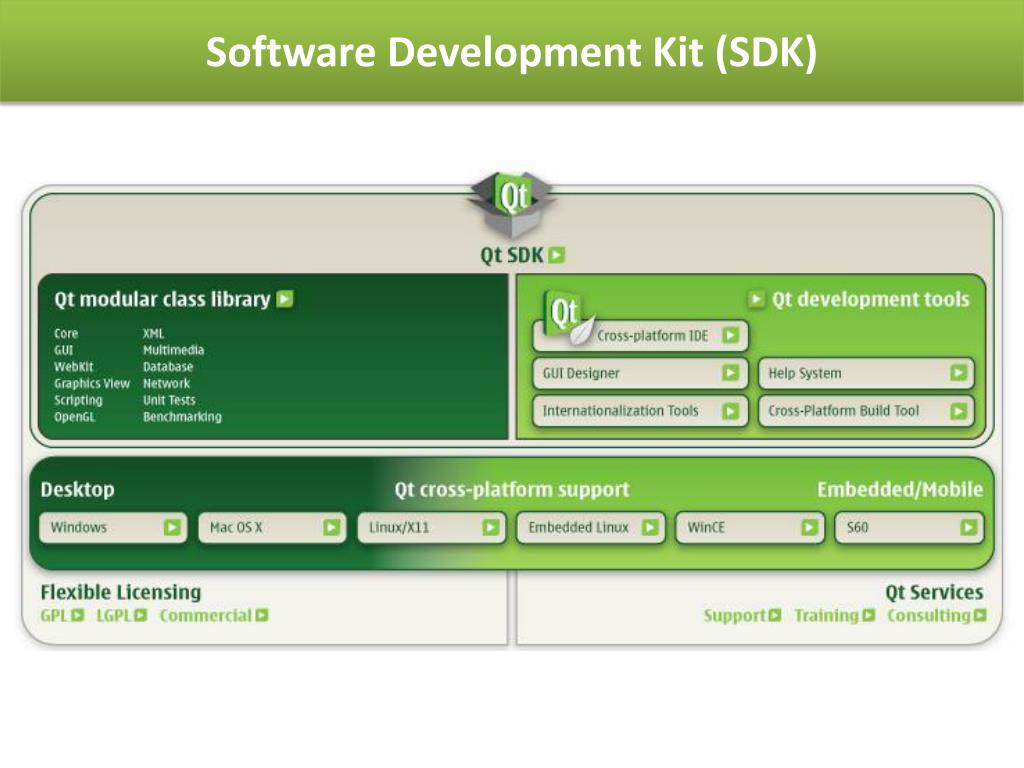Click arrow icon in Internationalization Tools button
This screenshot has width=1024, height=768.
click(x=731, y=411)
